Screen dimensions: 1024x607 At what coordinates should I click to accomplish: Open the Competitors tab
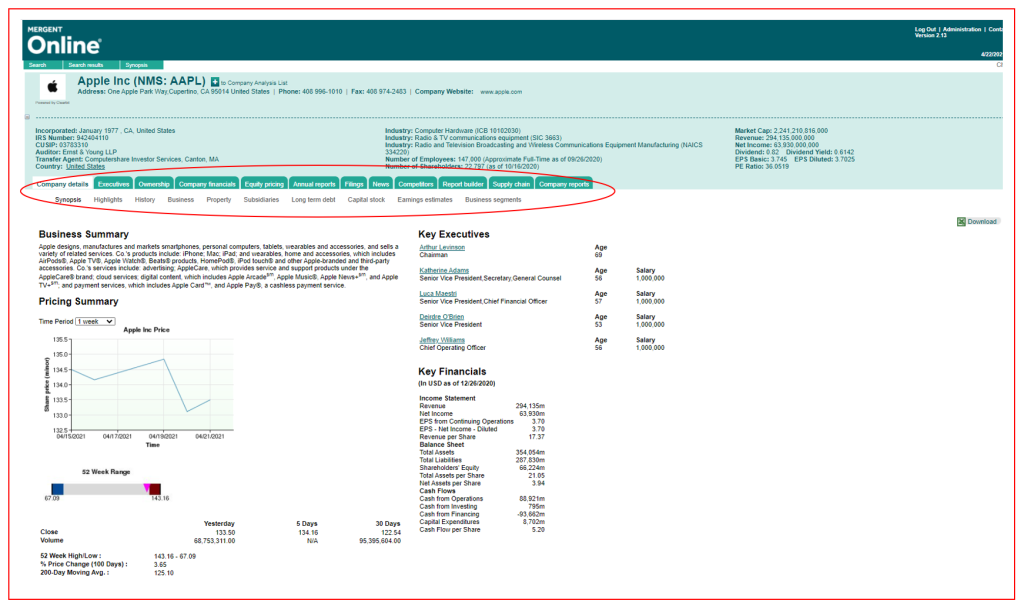416,184
